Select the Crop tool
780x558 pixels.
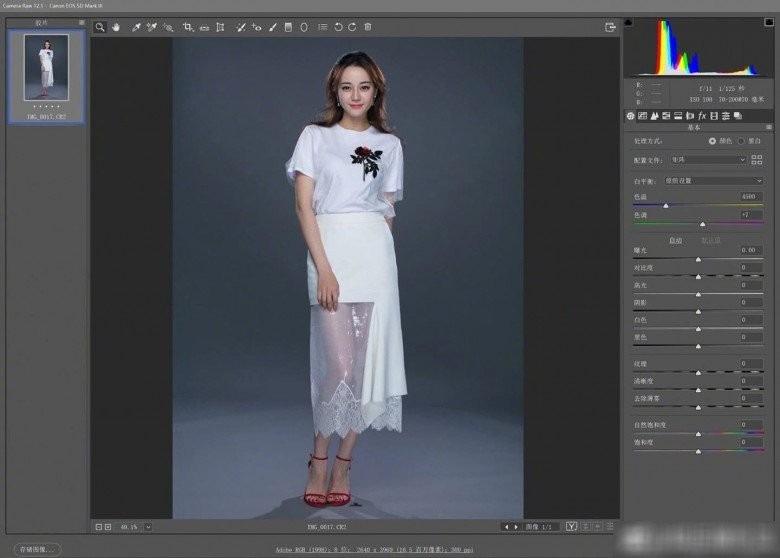pyautogui.click(x=188, y=27)
